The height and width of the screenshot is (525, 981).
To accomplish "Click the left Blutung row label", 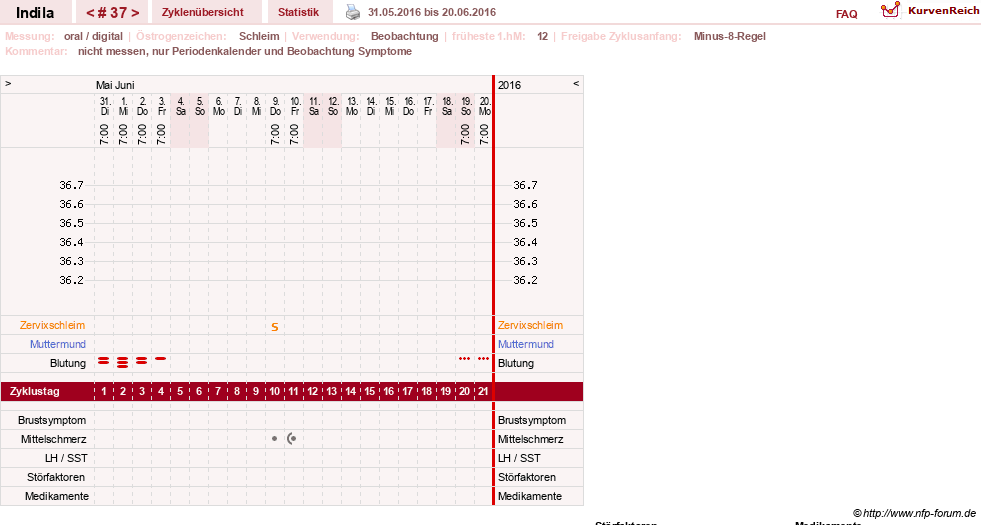I will click(68, 363).
